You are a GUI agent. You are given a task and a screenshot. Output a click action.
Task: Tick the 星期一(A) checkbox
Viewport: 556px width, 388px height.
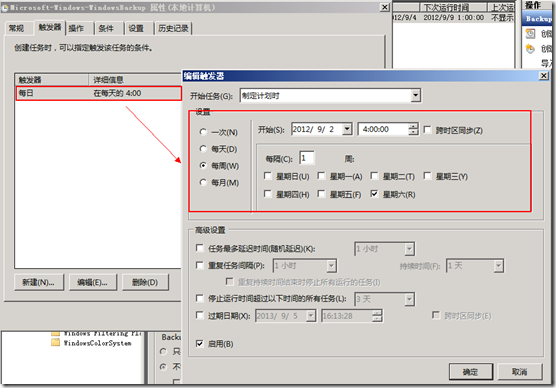pyautogui.click(x=321, y=176)
